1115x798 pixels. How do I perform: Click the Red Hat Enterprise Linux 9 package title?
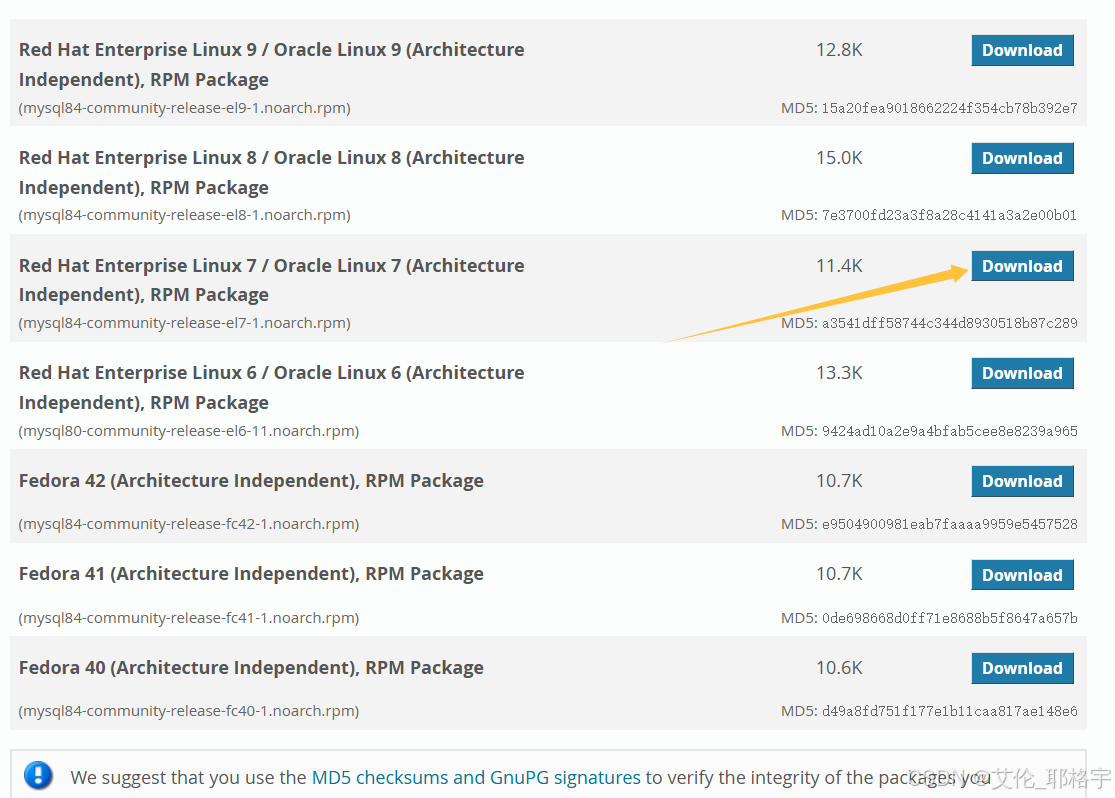272,65
